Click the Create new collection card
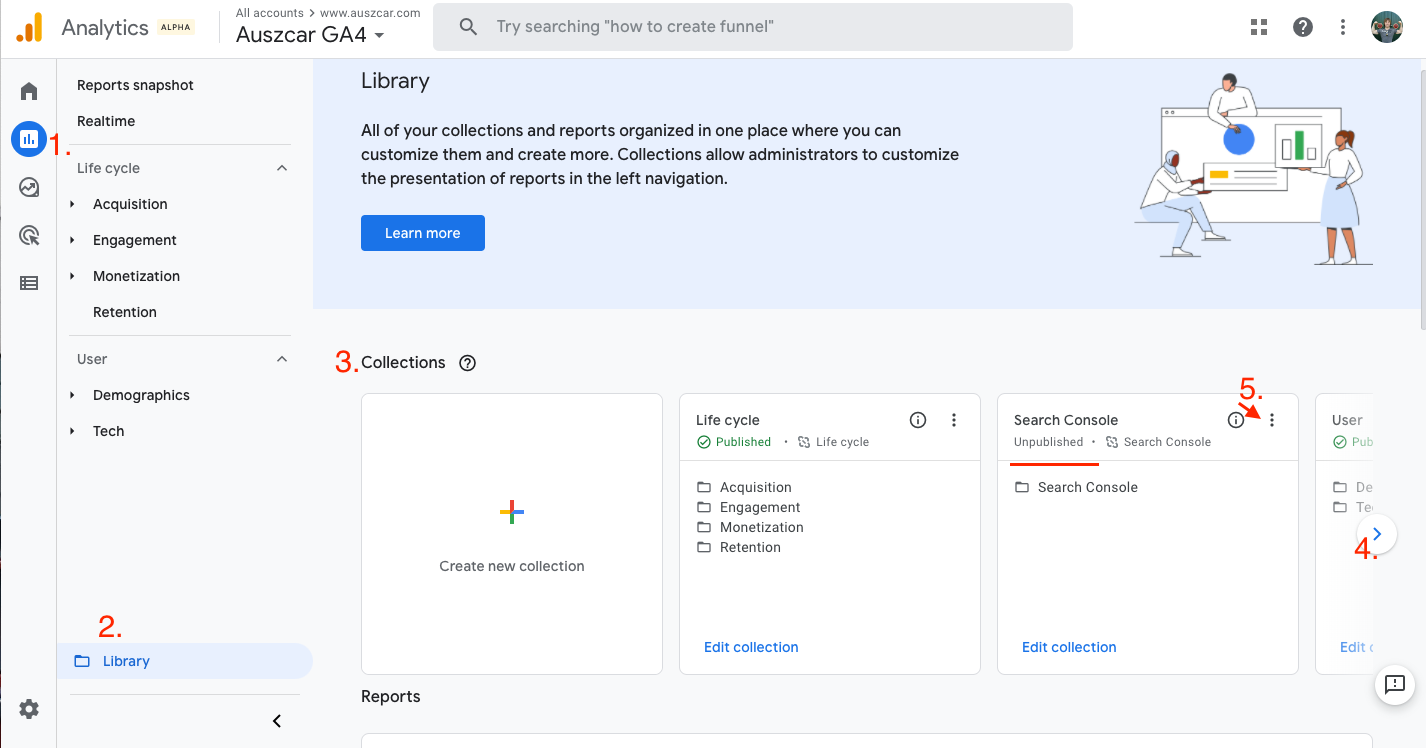Screen dimensions: 1426x748 point(512,534)
